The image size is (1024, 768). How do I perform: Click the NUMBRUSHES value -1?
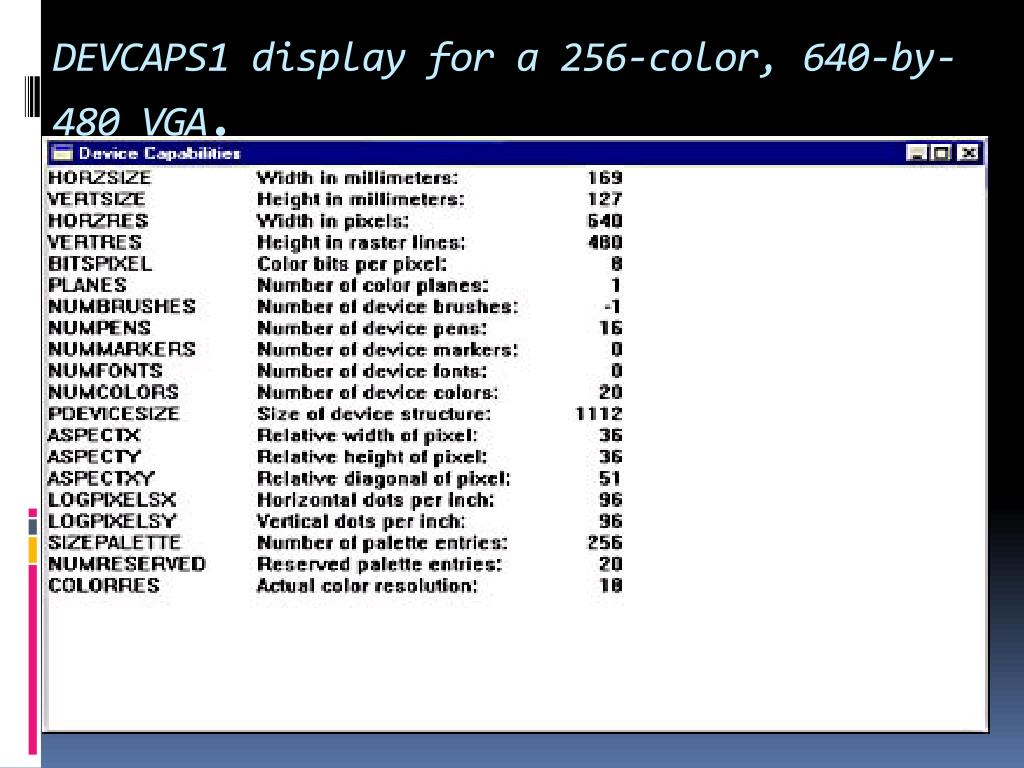pos(612,306)
